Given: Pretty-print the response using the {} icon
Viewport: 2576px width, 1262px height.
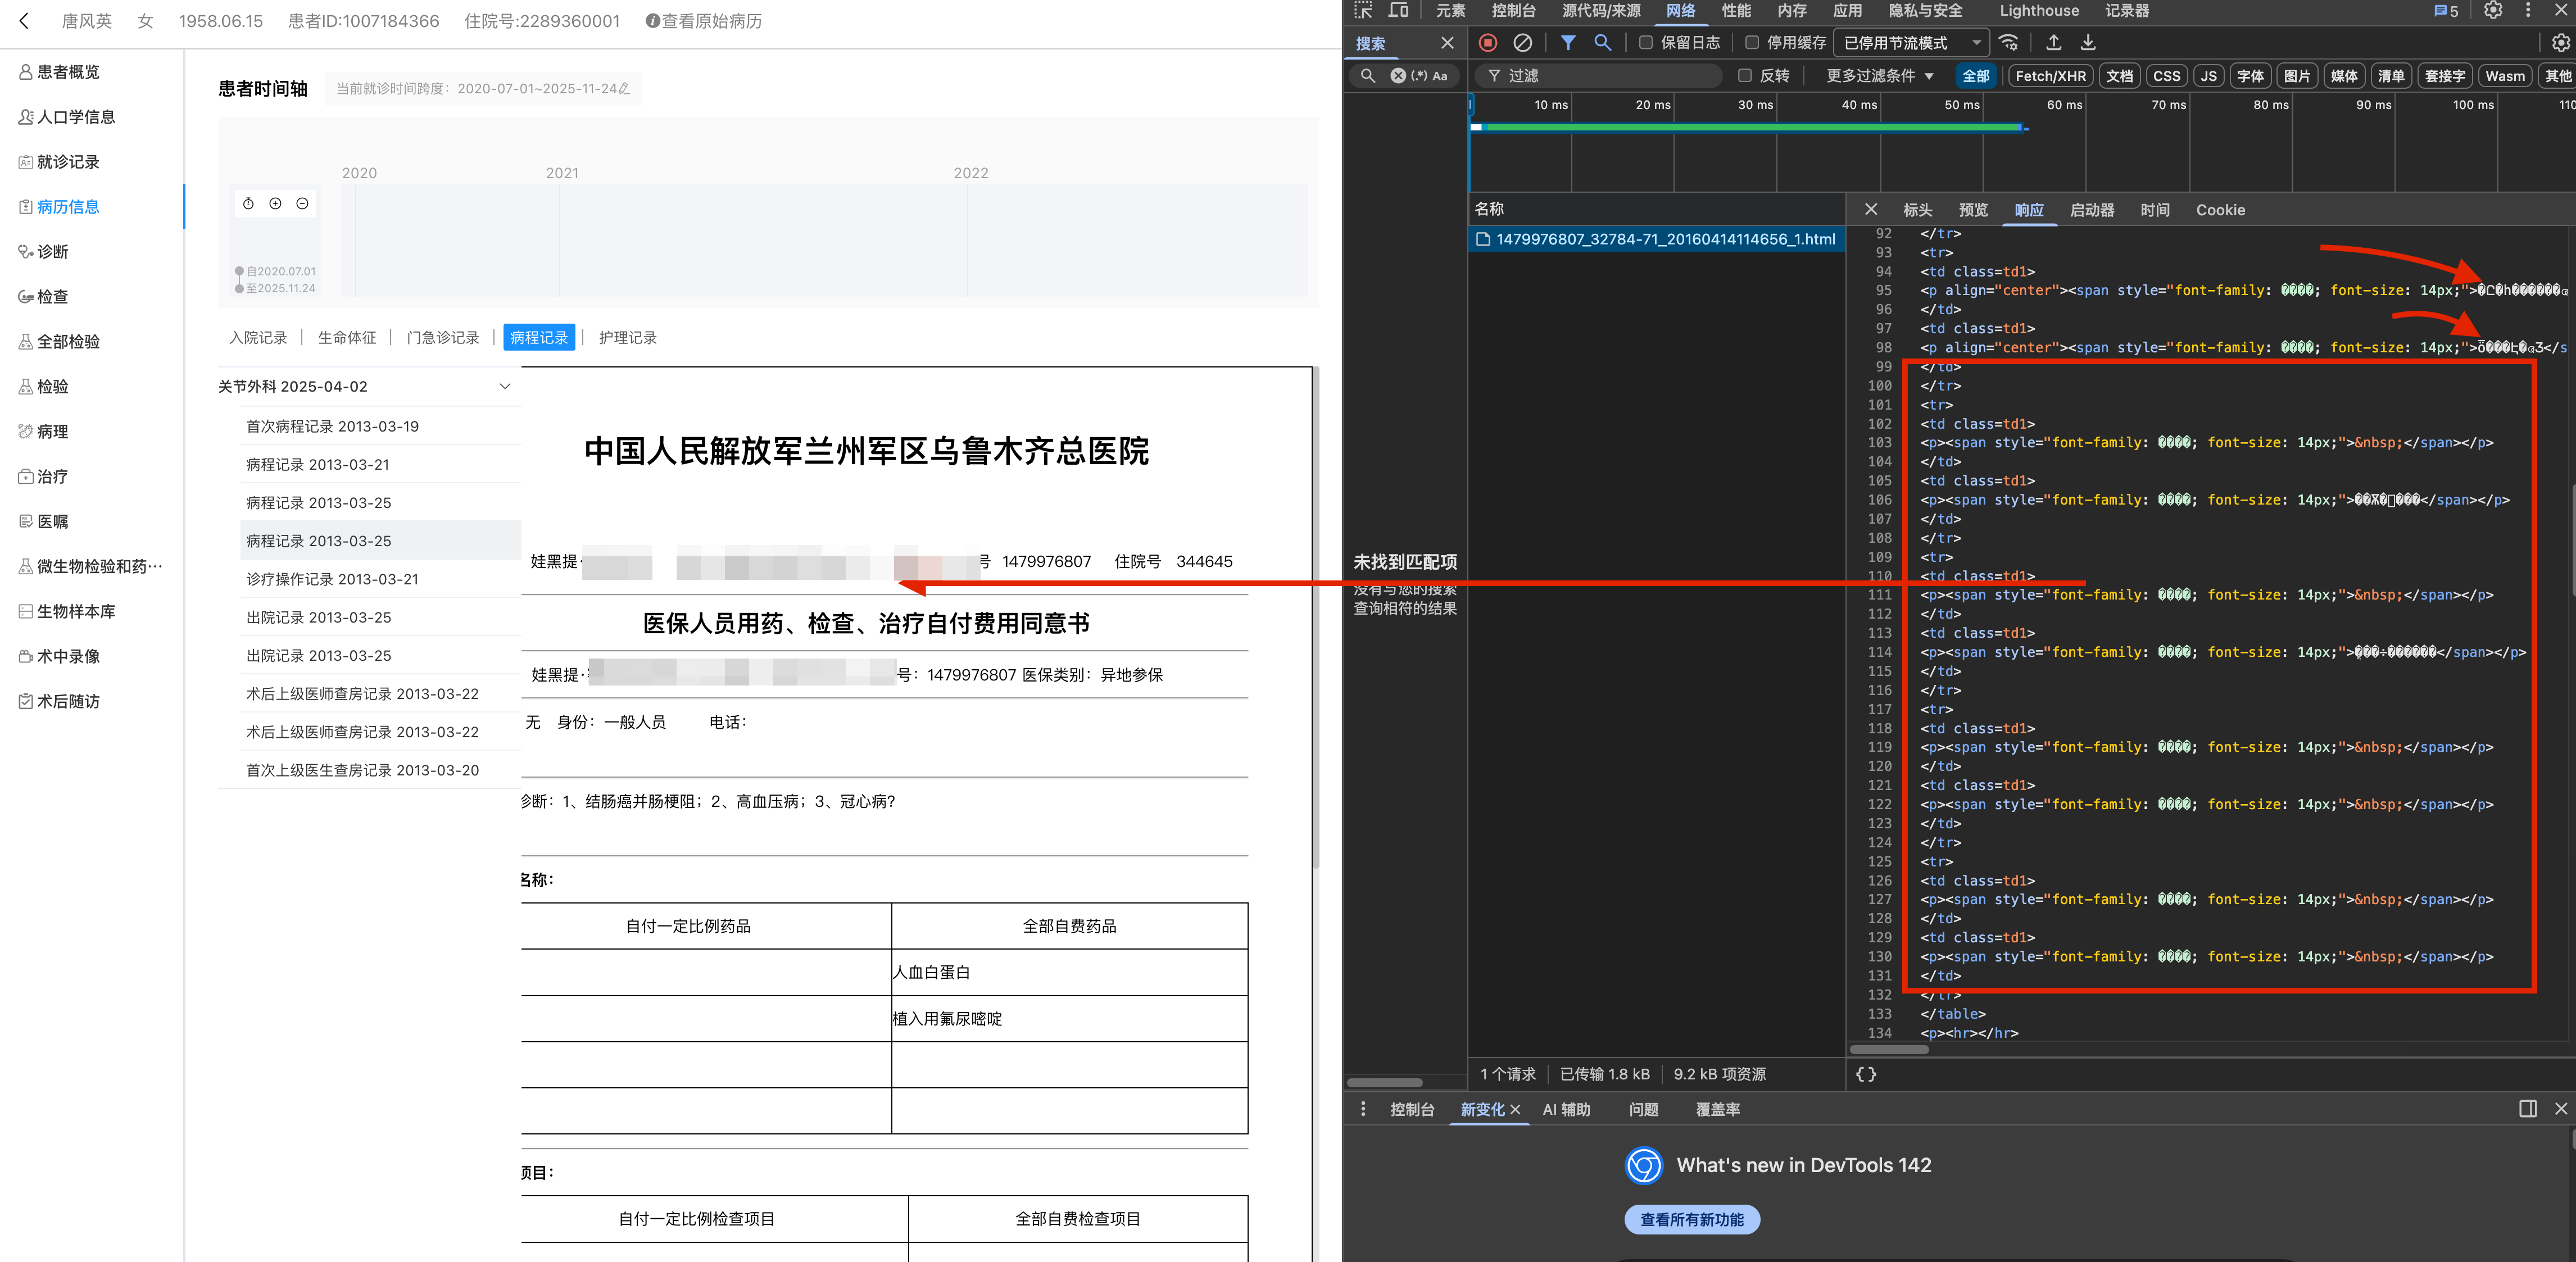Looking at the screenshot, I should pyautogui.click(x=1865, y=1075).
